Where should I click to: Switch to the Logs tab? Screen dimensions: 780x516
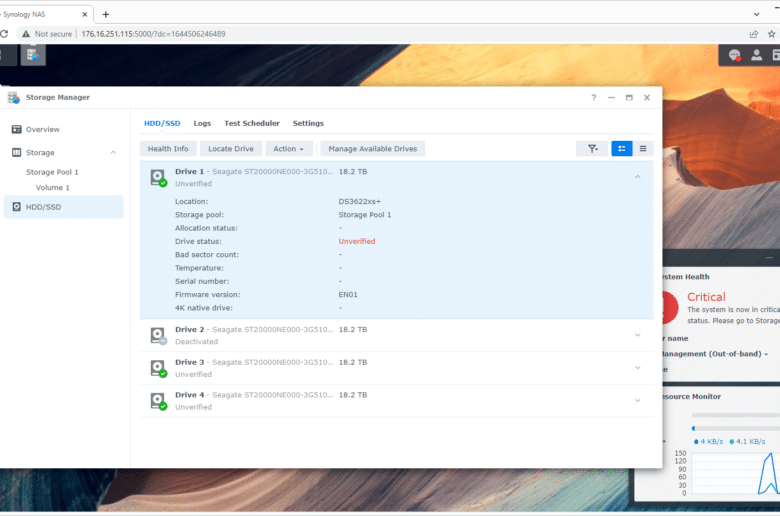pos(202,123)
